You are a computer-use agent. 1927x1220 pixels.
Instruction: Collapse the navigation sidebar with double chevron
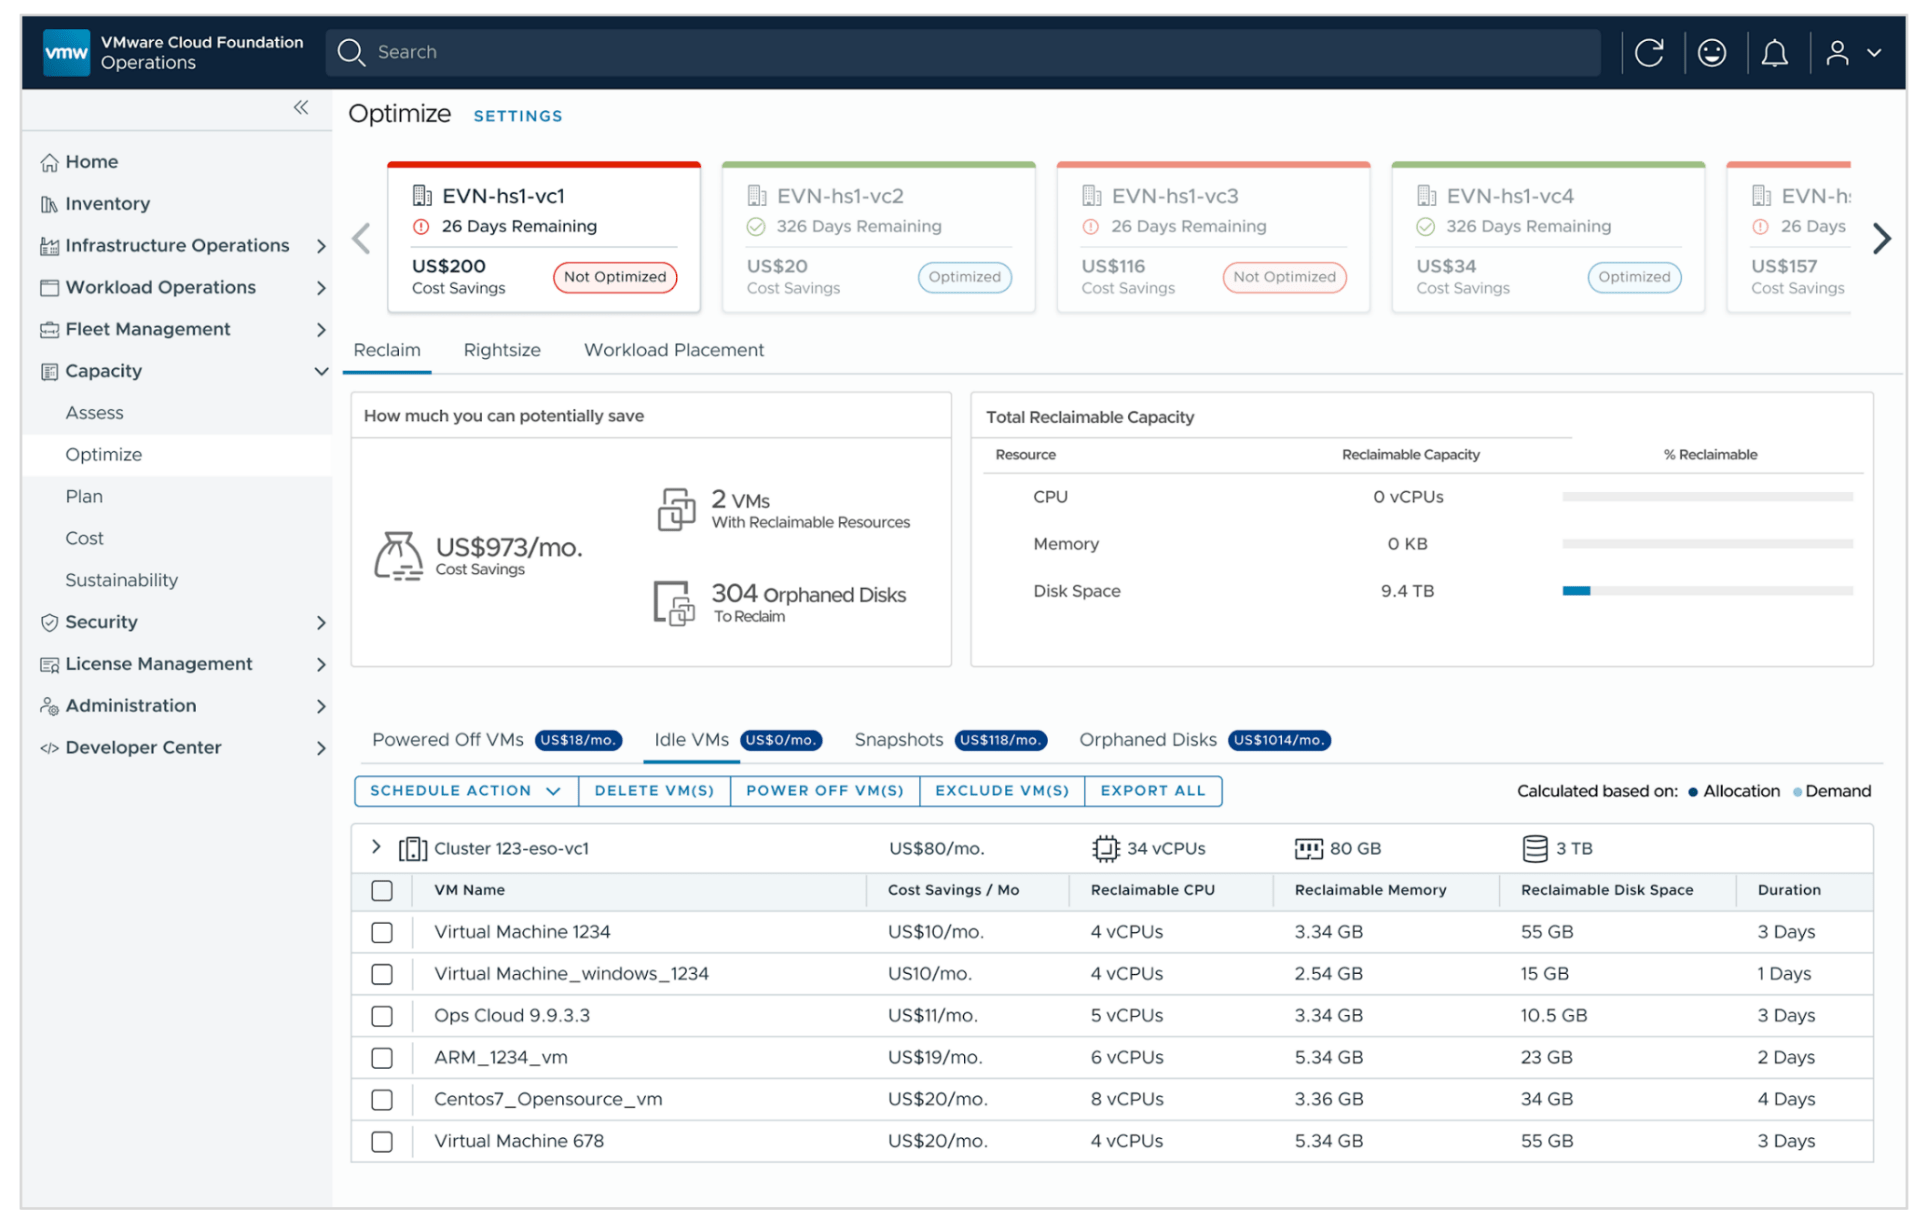pos(300,108)
